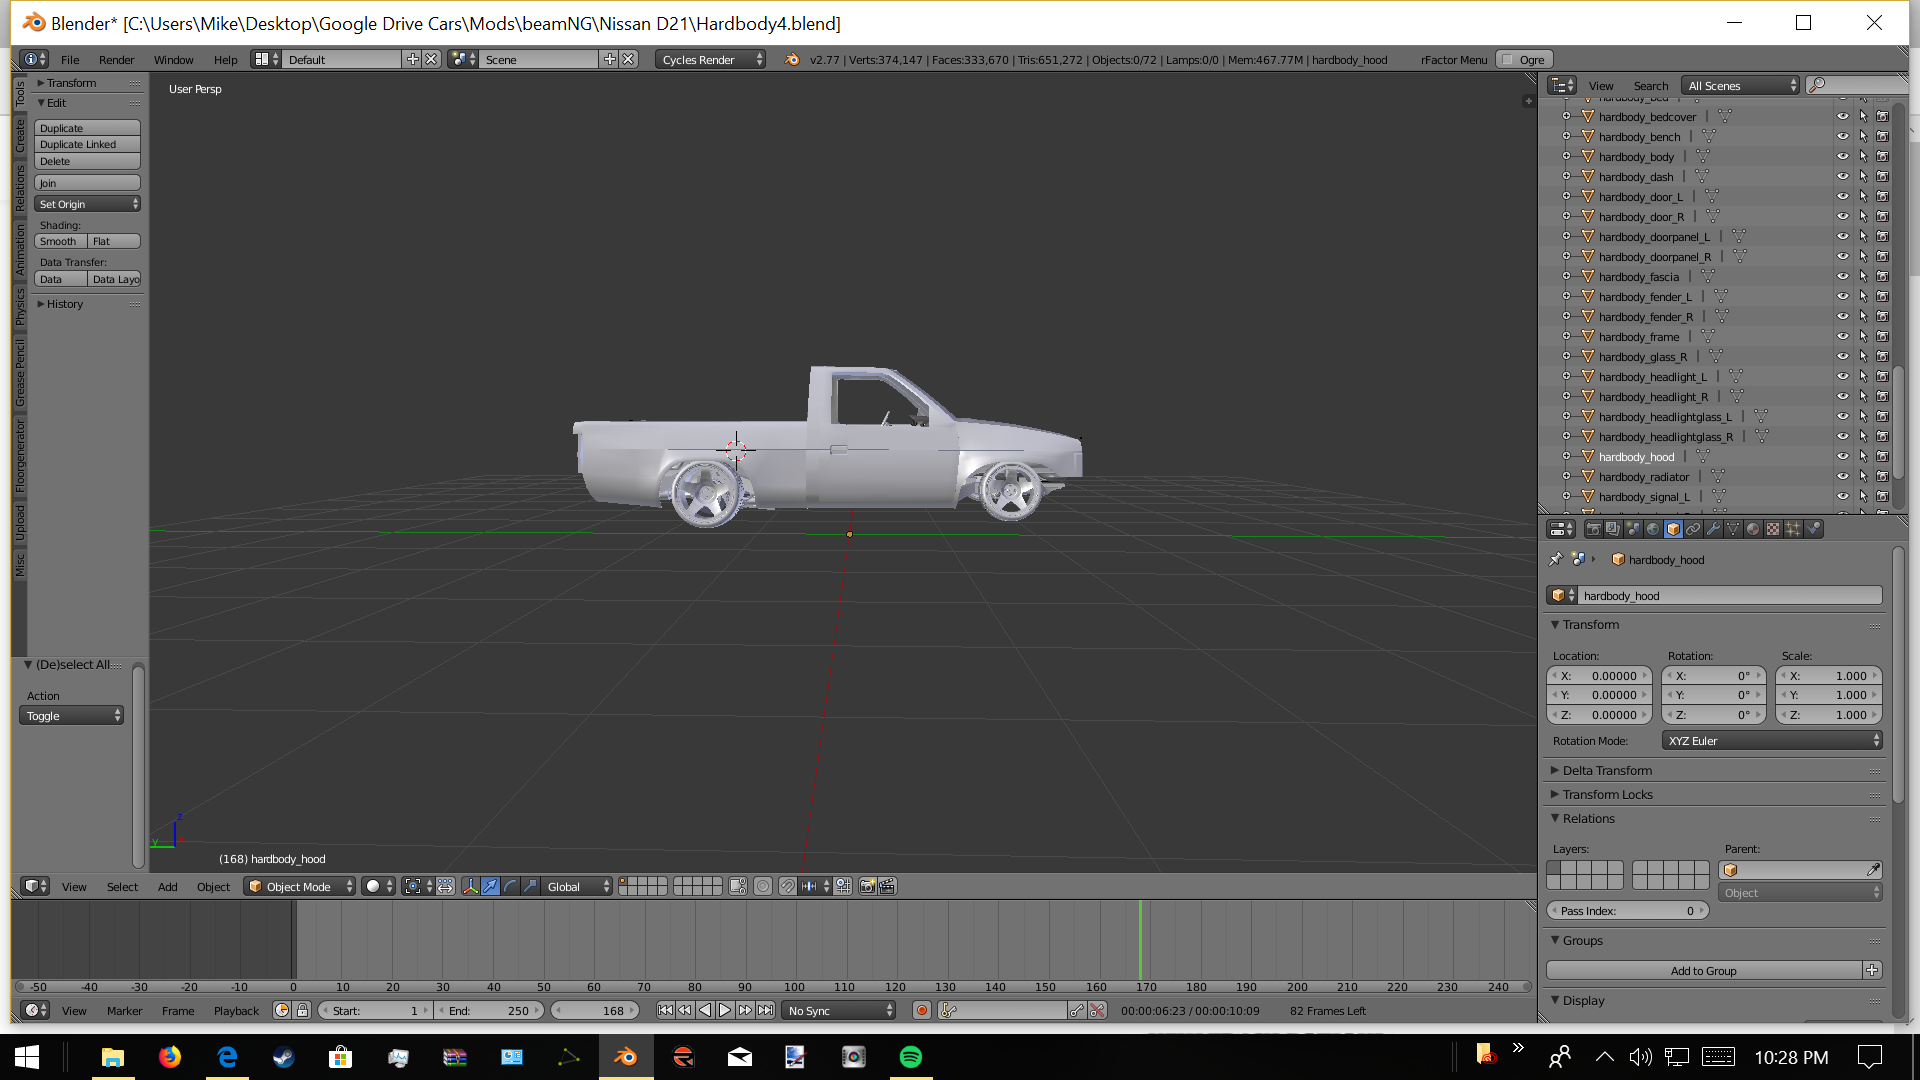Click the Duplicate Linked button
The height and width of the screenshot is (1080, 1920).
[x=87, y=145]
